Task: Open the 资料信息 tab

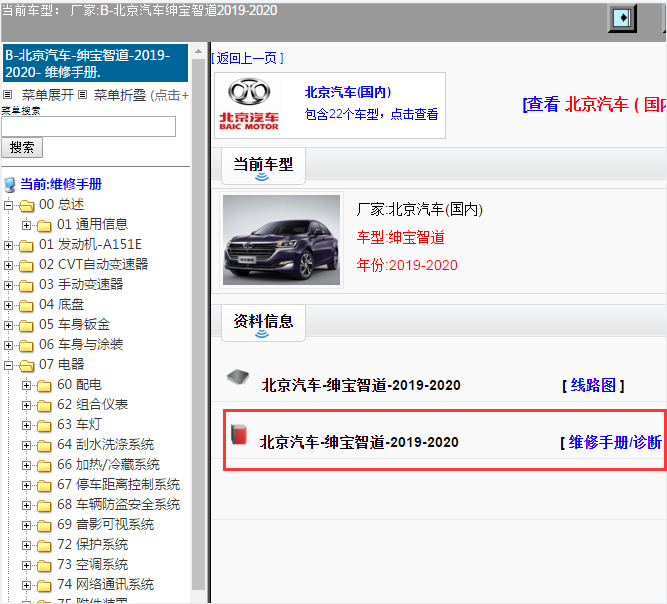Action: pyautogui.click(x=263, y=322)
